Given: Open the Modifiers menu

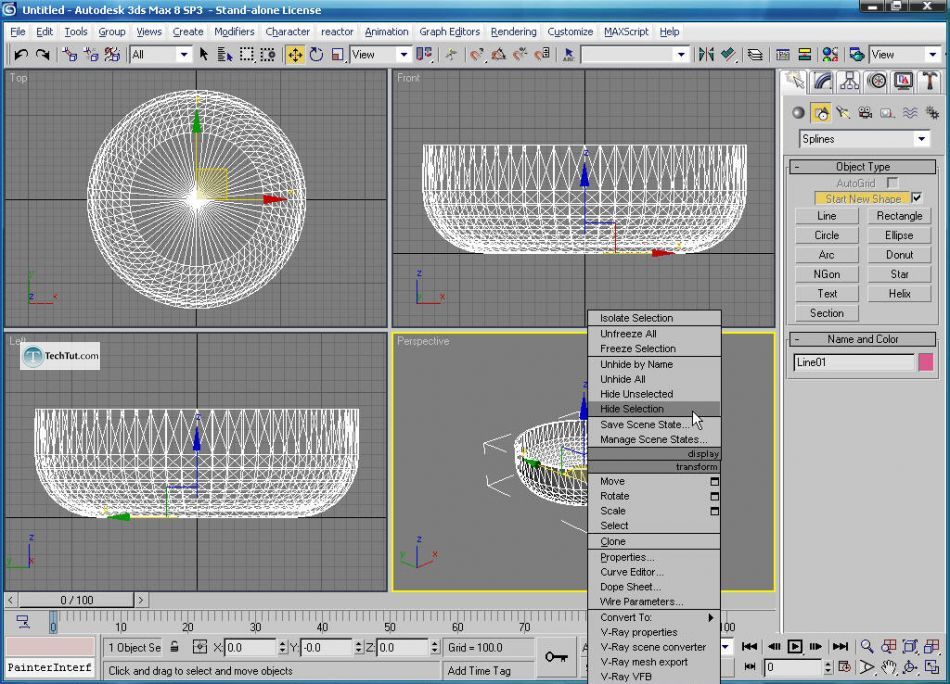Looking at the screenshot, I should point(234,32).
